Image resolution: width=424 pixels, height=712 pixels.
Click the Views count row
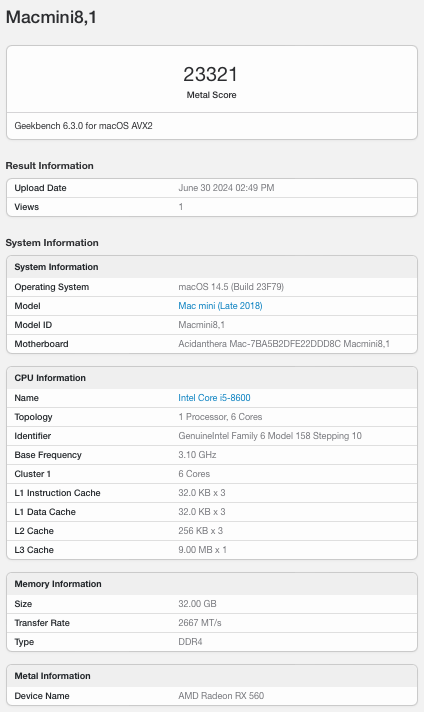pos(212,207)
